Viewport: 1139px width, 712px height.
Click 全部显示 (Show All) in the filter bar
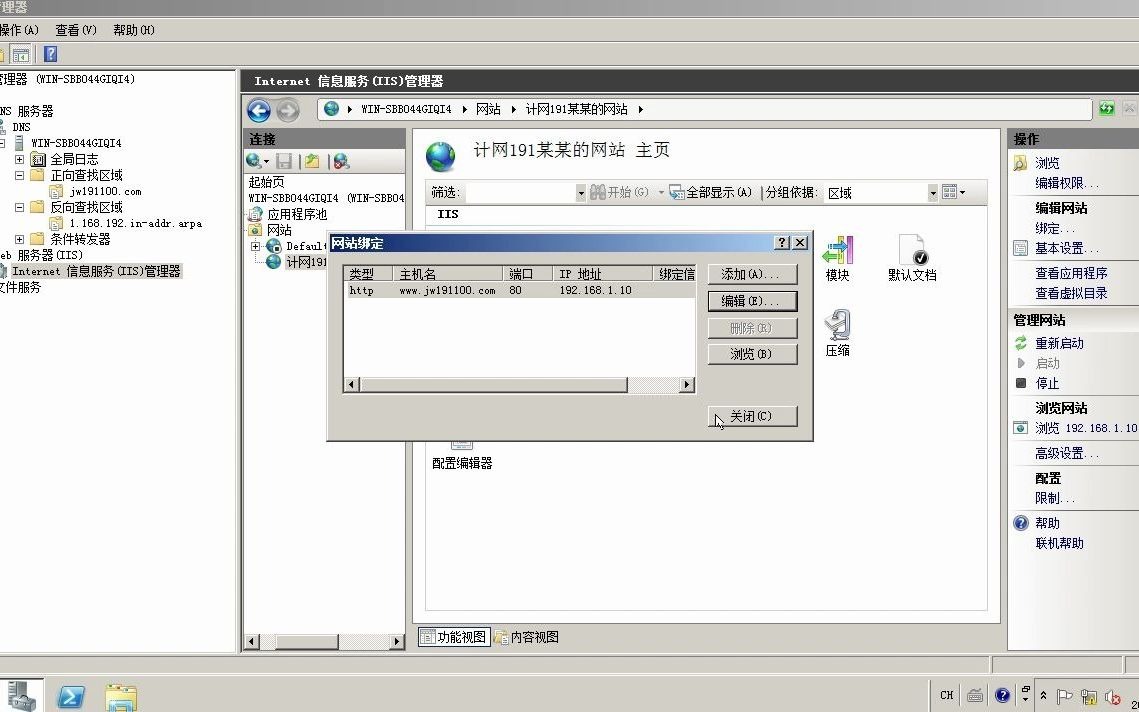click(710, 193)
